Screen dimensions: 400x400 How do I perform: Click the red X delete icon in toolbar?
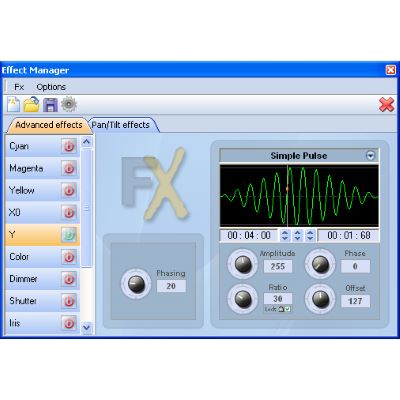coord(387,105)
